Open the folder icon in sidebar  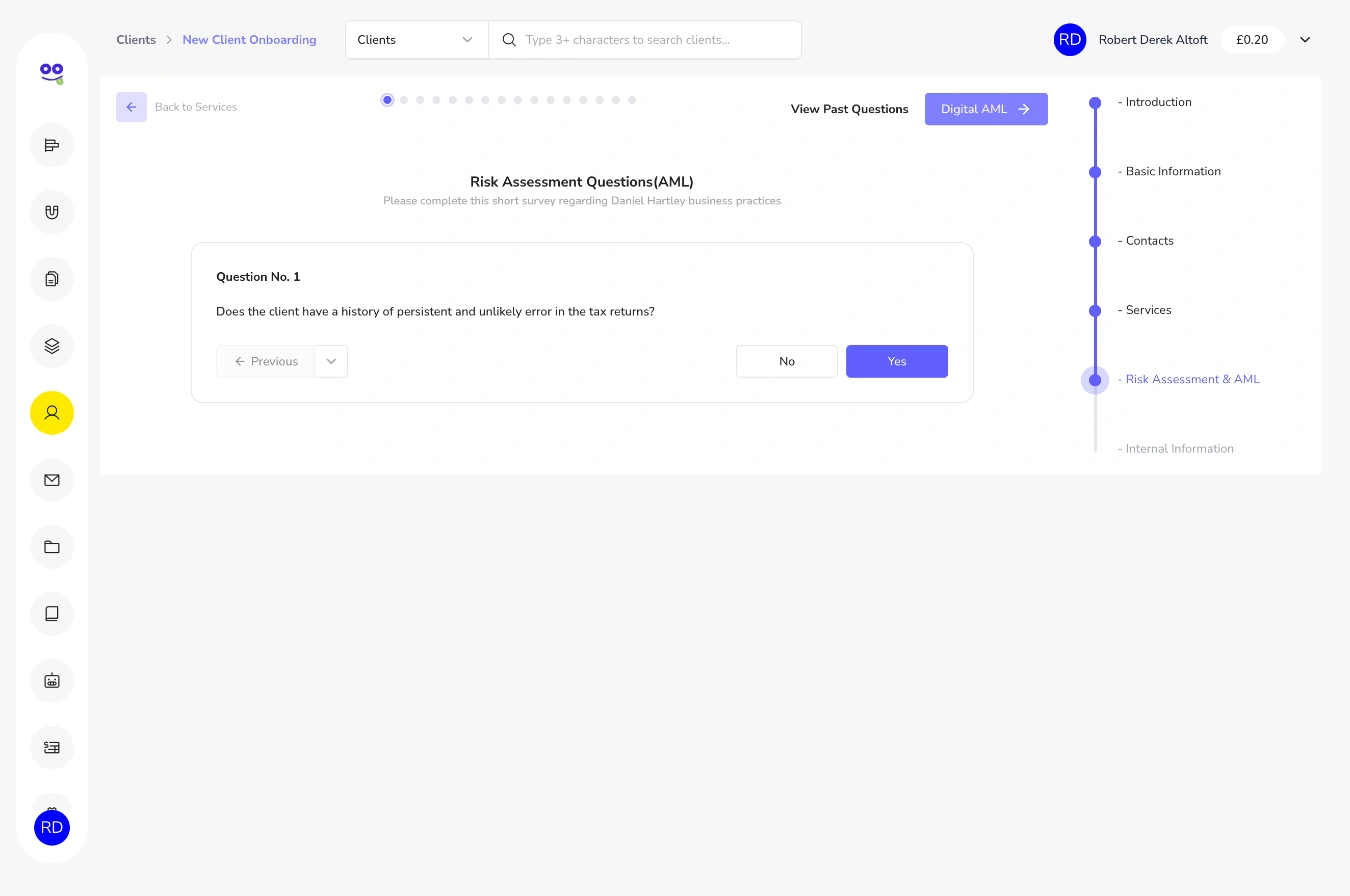click(52, 547)
